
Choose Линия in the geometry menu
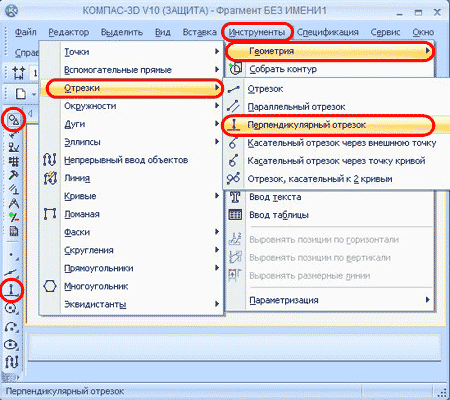tap(131, 178)
